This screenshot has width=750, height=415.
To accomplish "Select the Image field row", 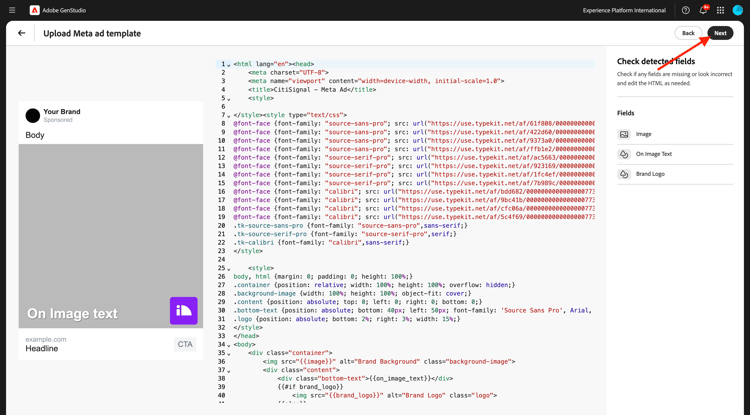I will click(675, 134).
